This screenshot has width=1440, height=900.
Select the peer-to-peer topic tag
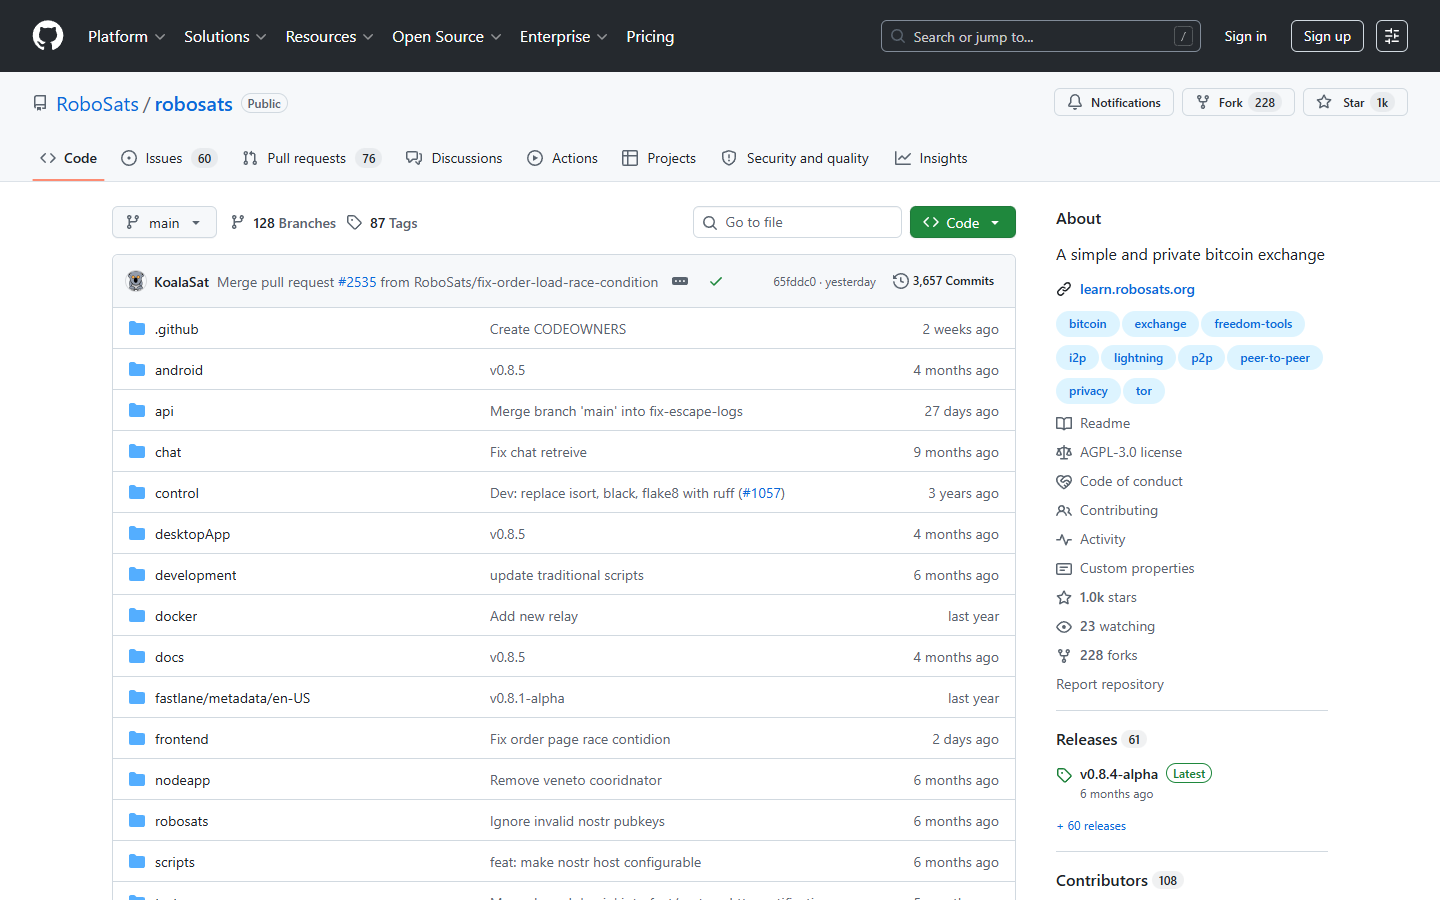tap(1274, 358)
